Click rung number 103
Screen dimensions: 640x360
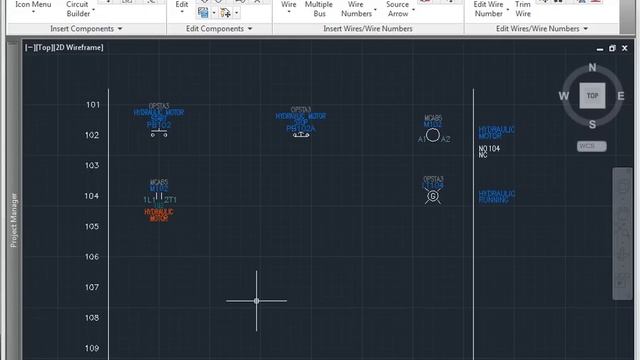(92, 165)
